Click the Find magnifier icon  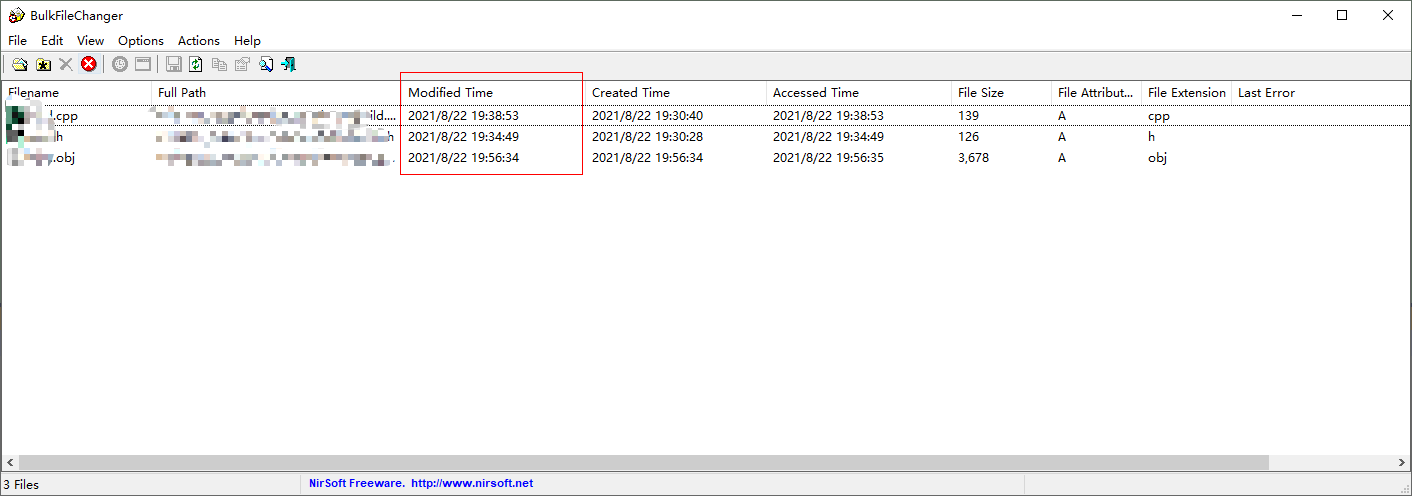click(266, 64)
